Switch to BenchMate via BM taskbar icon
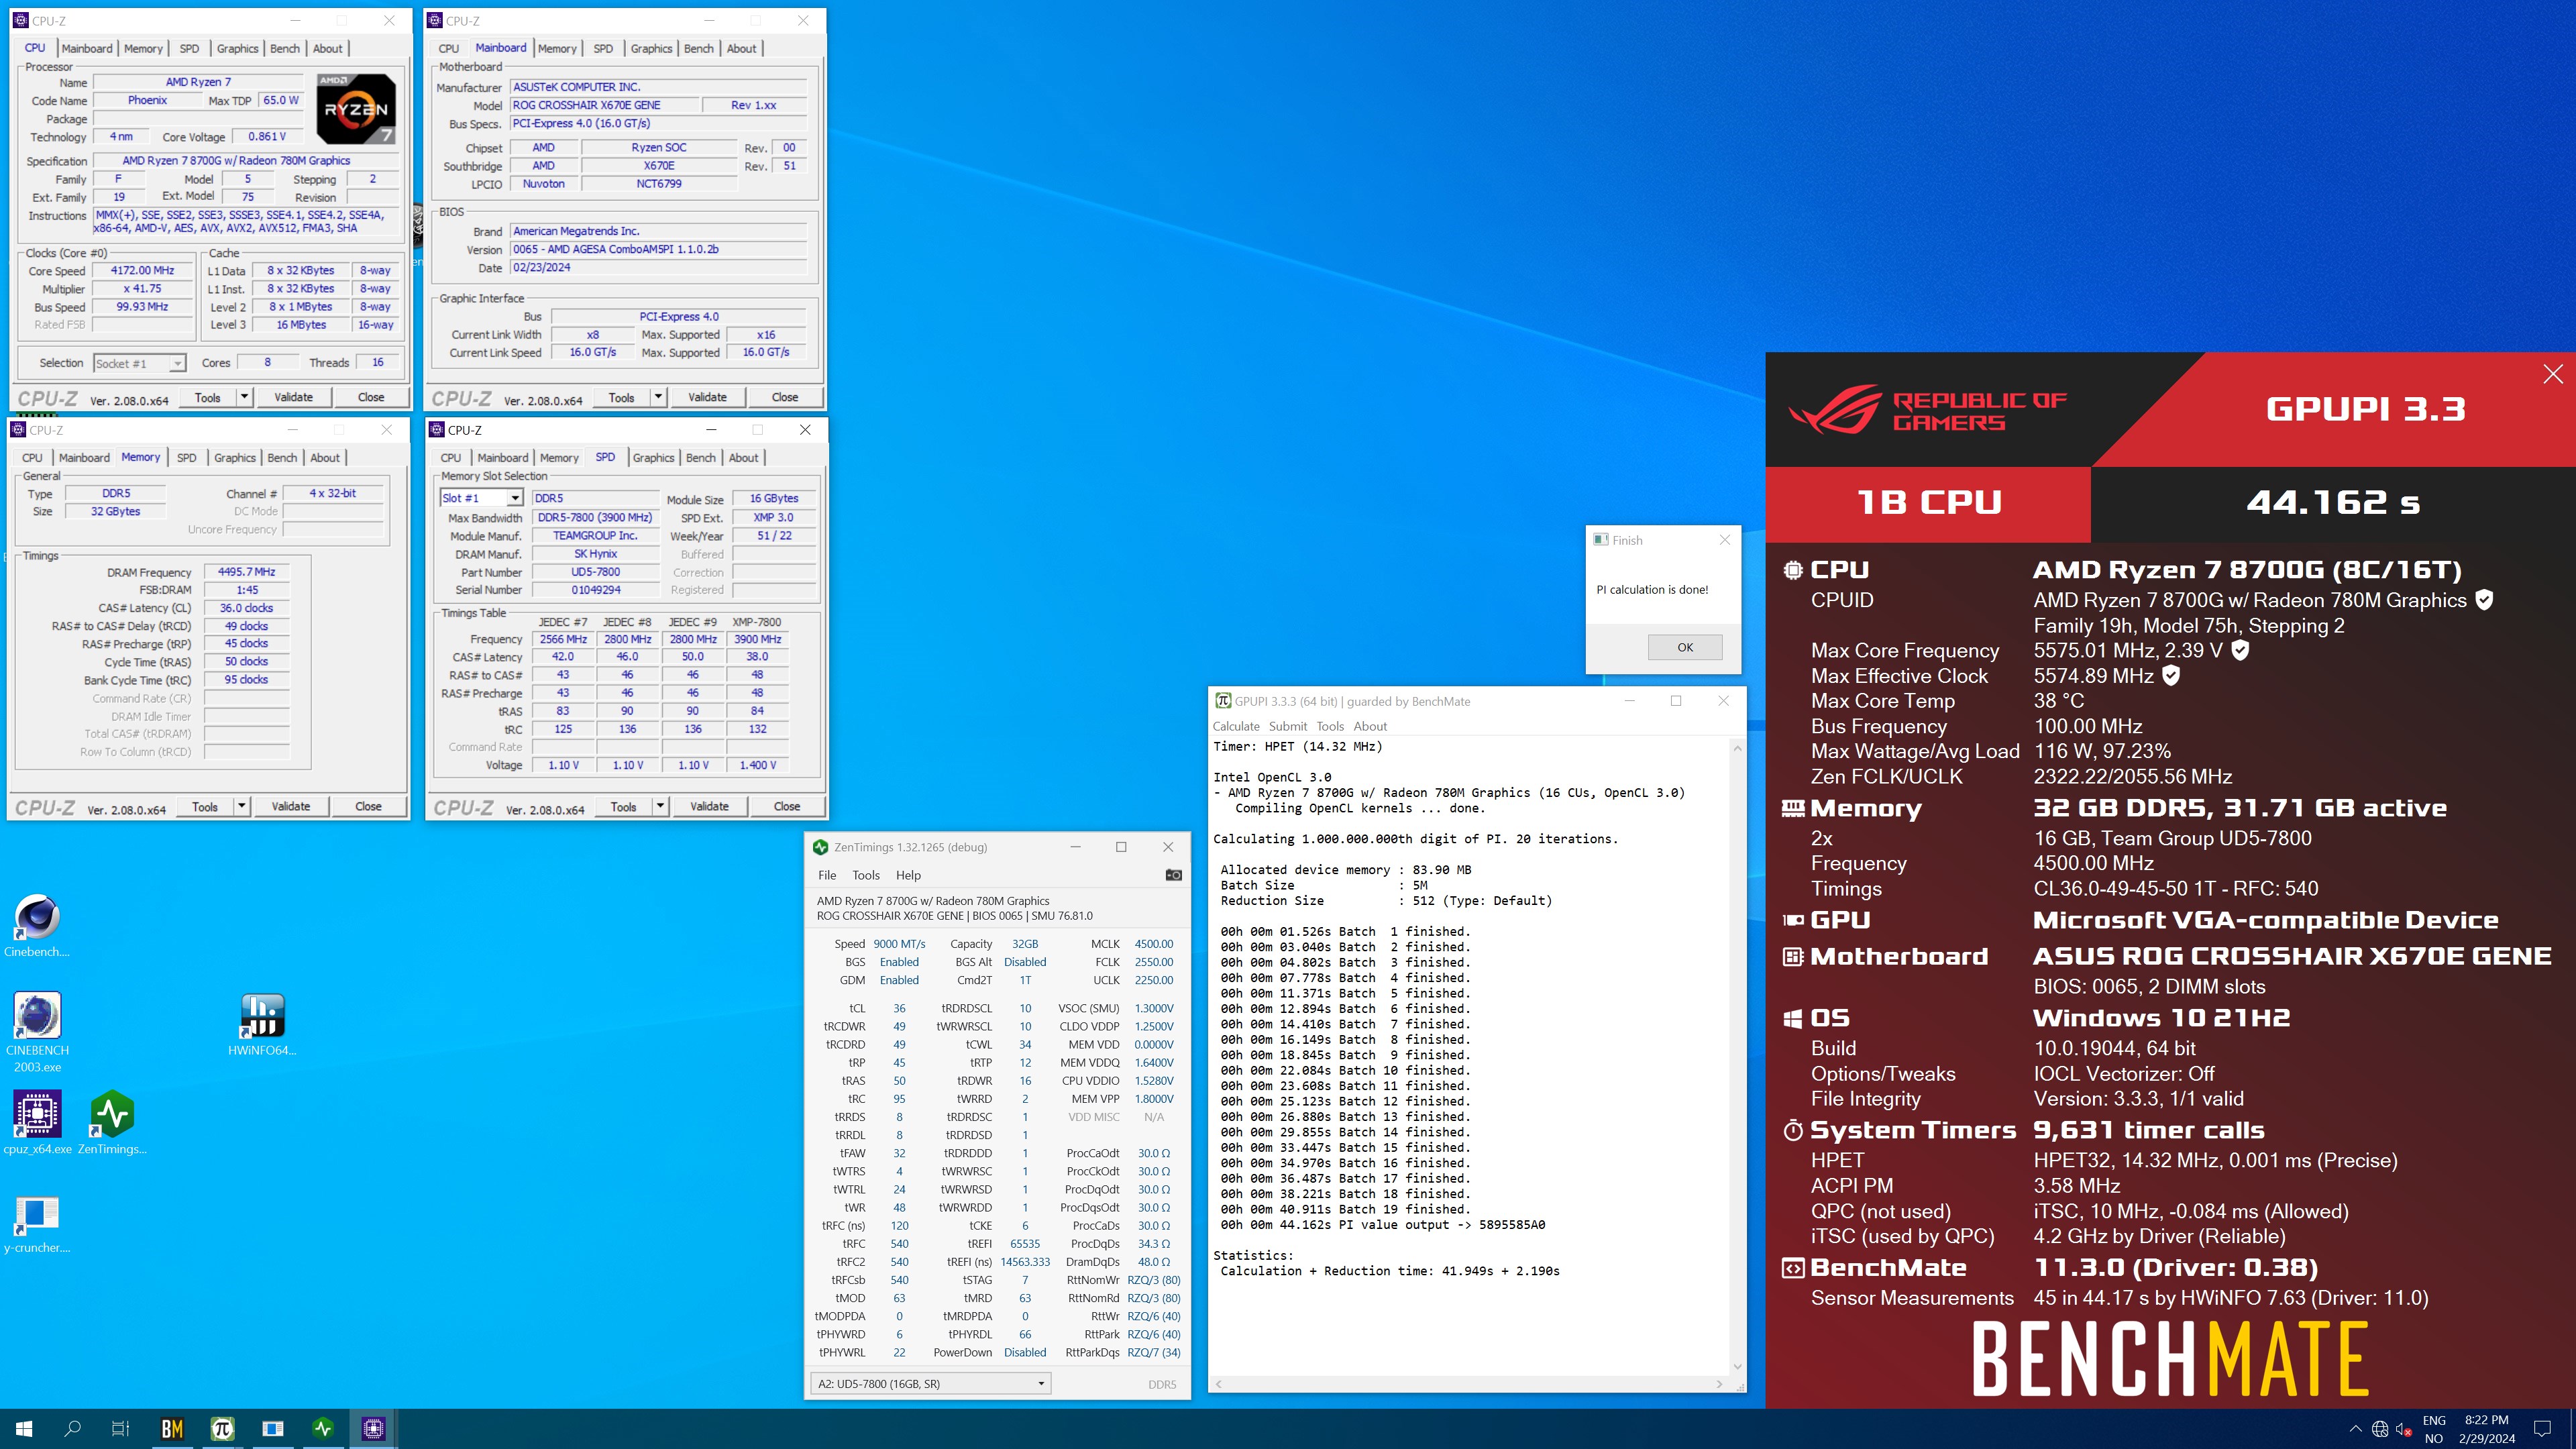 [172, 1429]
